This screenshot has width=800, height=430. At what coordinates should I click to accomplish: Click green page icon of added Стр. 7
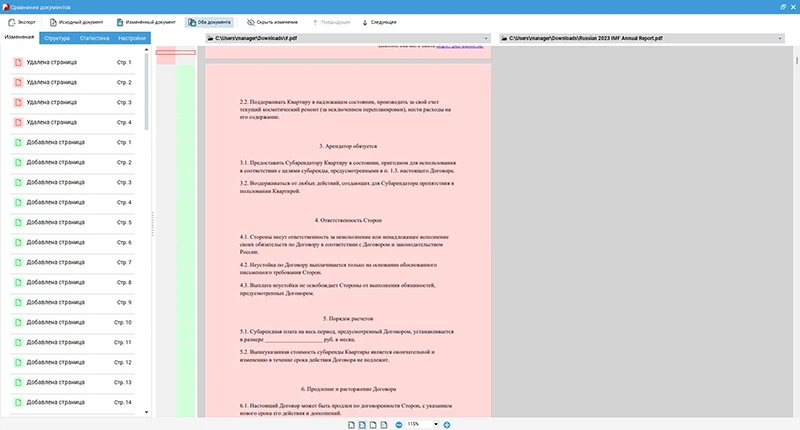18,262
